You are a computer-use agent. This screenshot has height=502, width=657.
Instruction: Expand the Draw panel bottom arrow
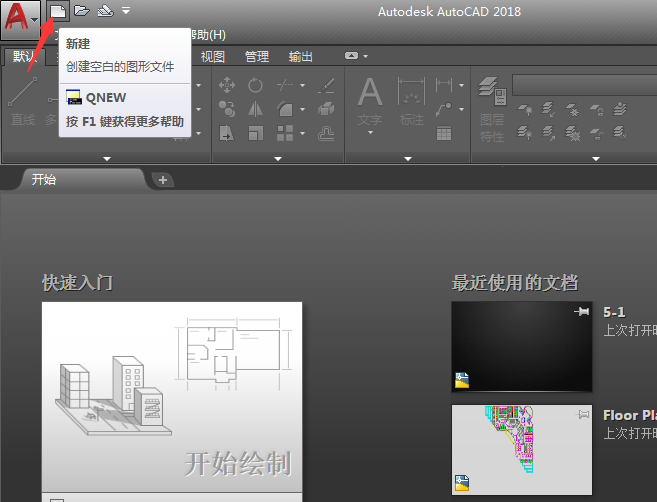107,158
